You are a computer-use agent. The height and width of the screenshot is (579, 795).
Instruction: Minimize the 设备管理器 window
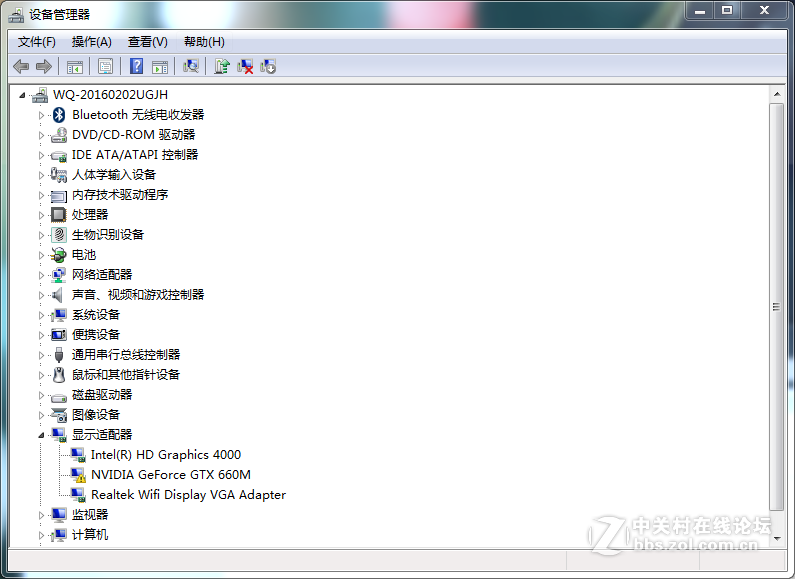pyautogui.click(x=700, y=11)
